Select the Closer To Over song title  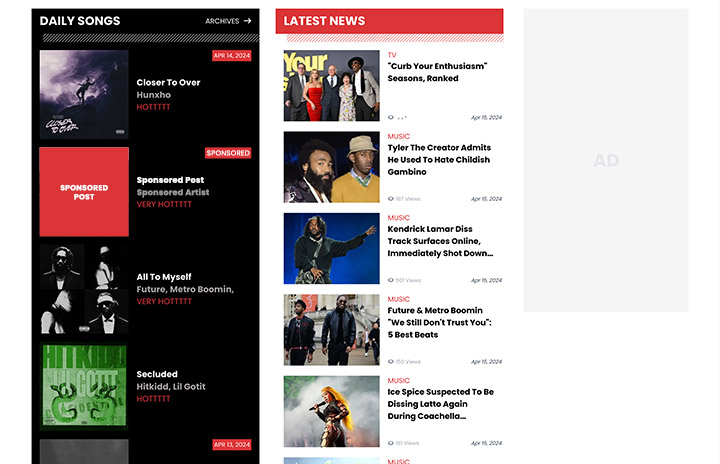[168, 83]
